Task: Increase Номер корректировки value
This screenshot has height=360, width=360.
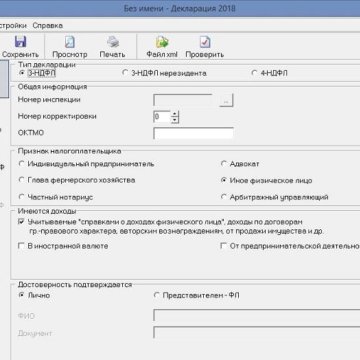Action: [175, 114]
